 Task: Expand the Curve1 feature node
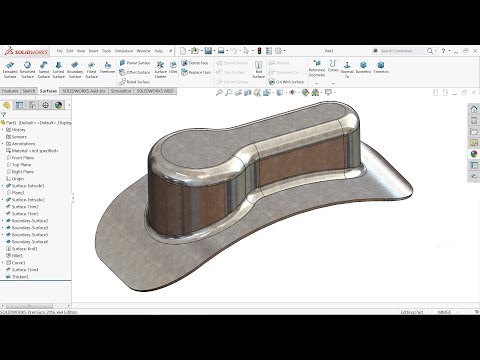click(3, 263)
